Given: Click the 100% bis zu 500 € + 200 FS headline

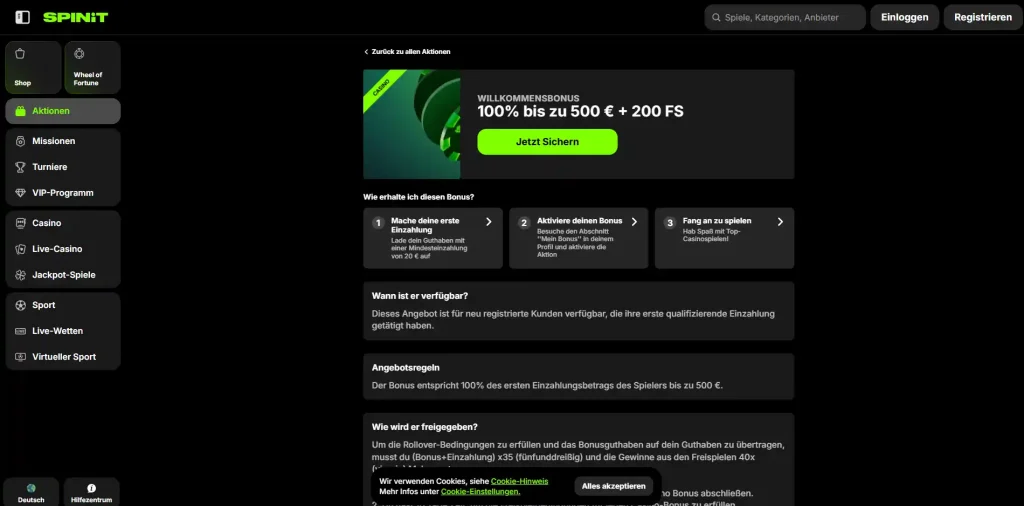Looking at the screenshot, I should pyautogui.click(x=581, y=112).
